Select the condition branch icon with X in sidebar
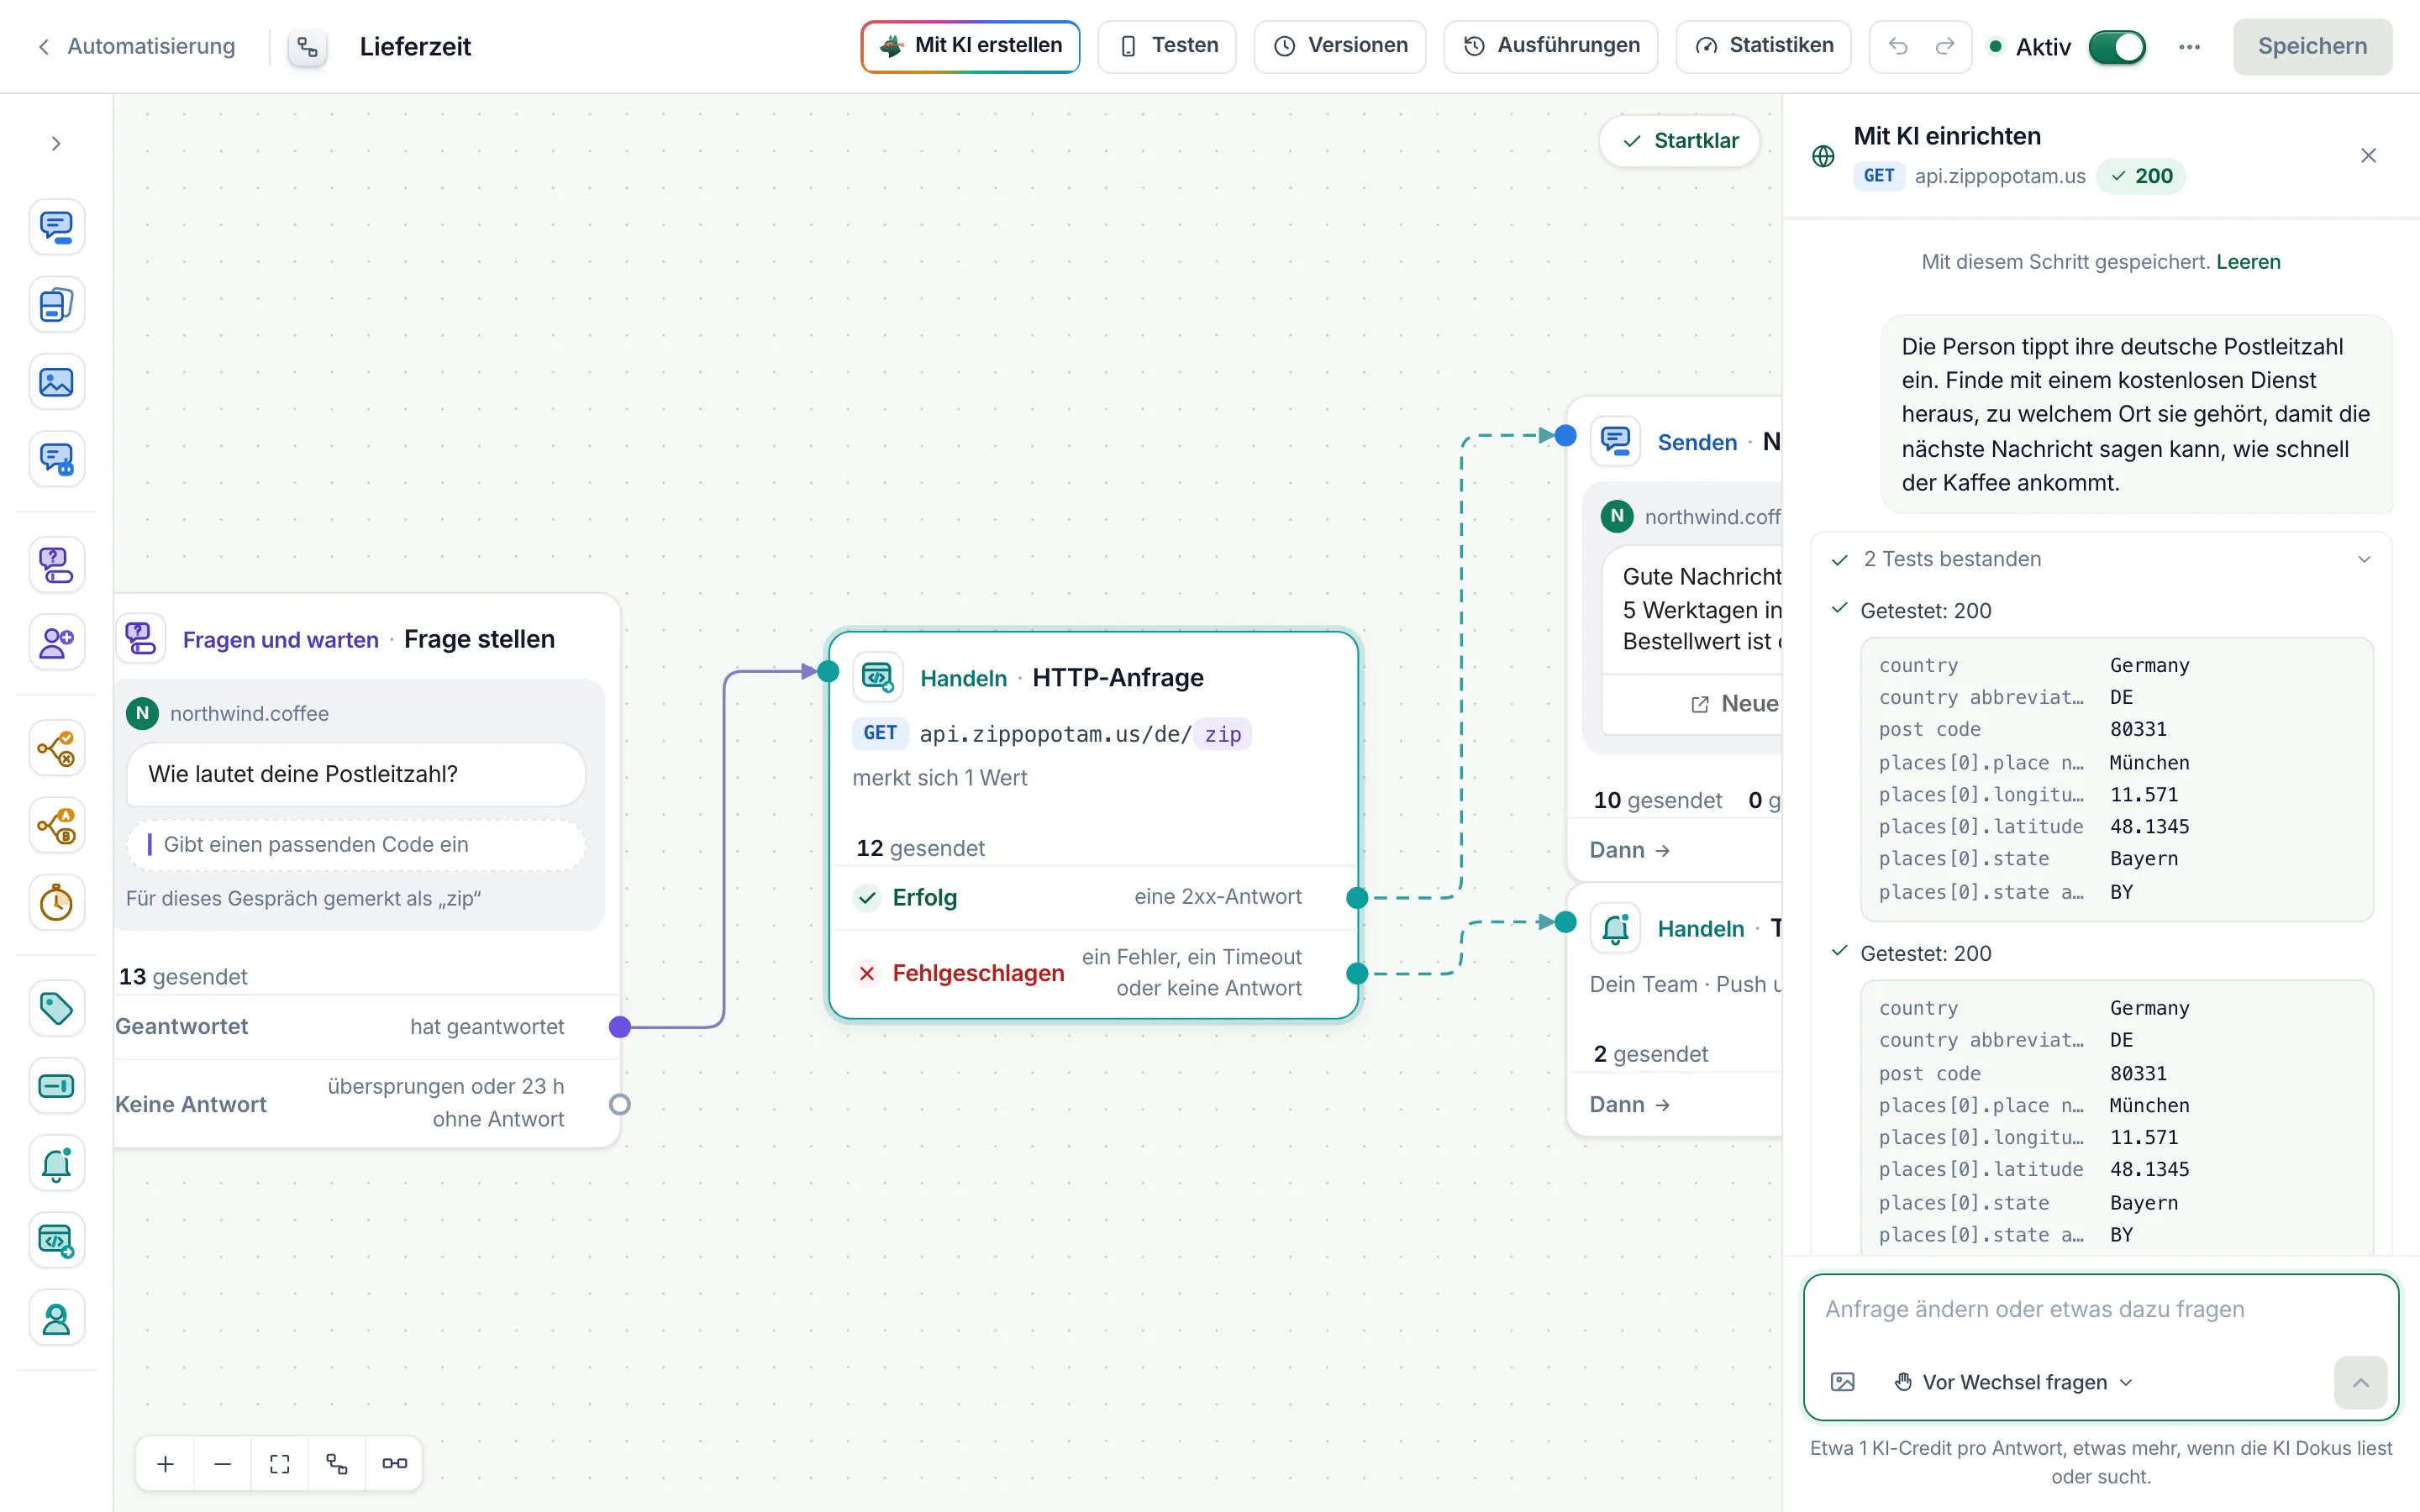 56,748
